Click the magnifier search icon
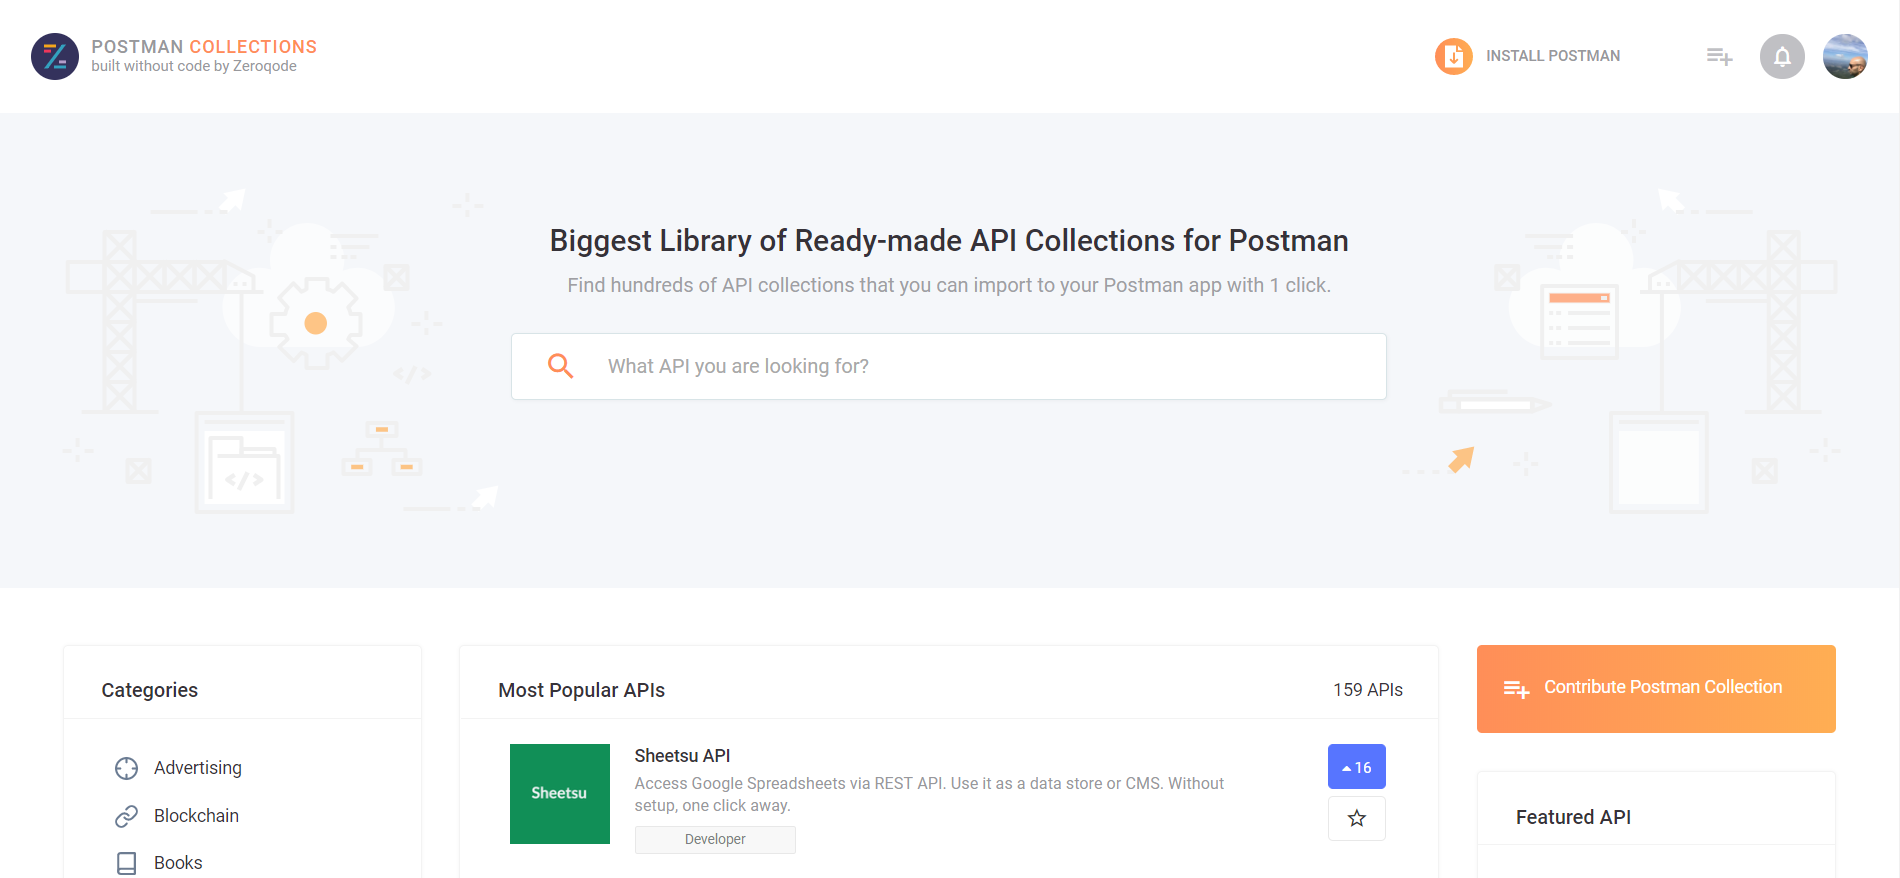 [561, 366]
